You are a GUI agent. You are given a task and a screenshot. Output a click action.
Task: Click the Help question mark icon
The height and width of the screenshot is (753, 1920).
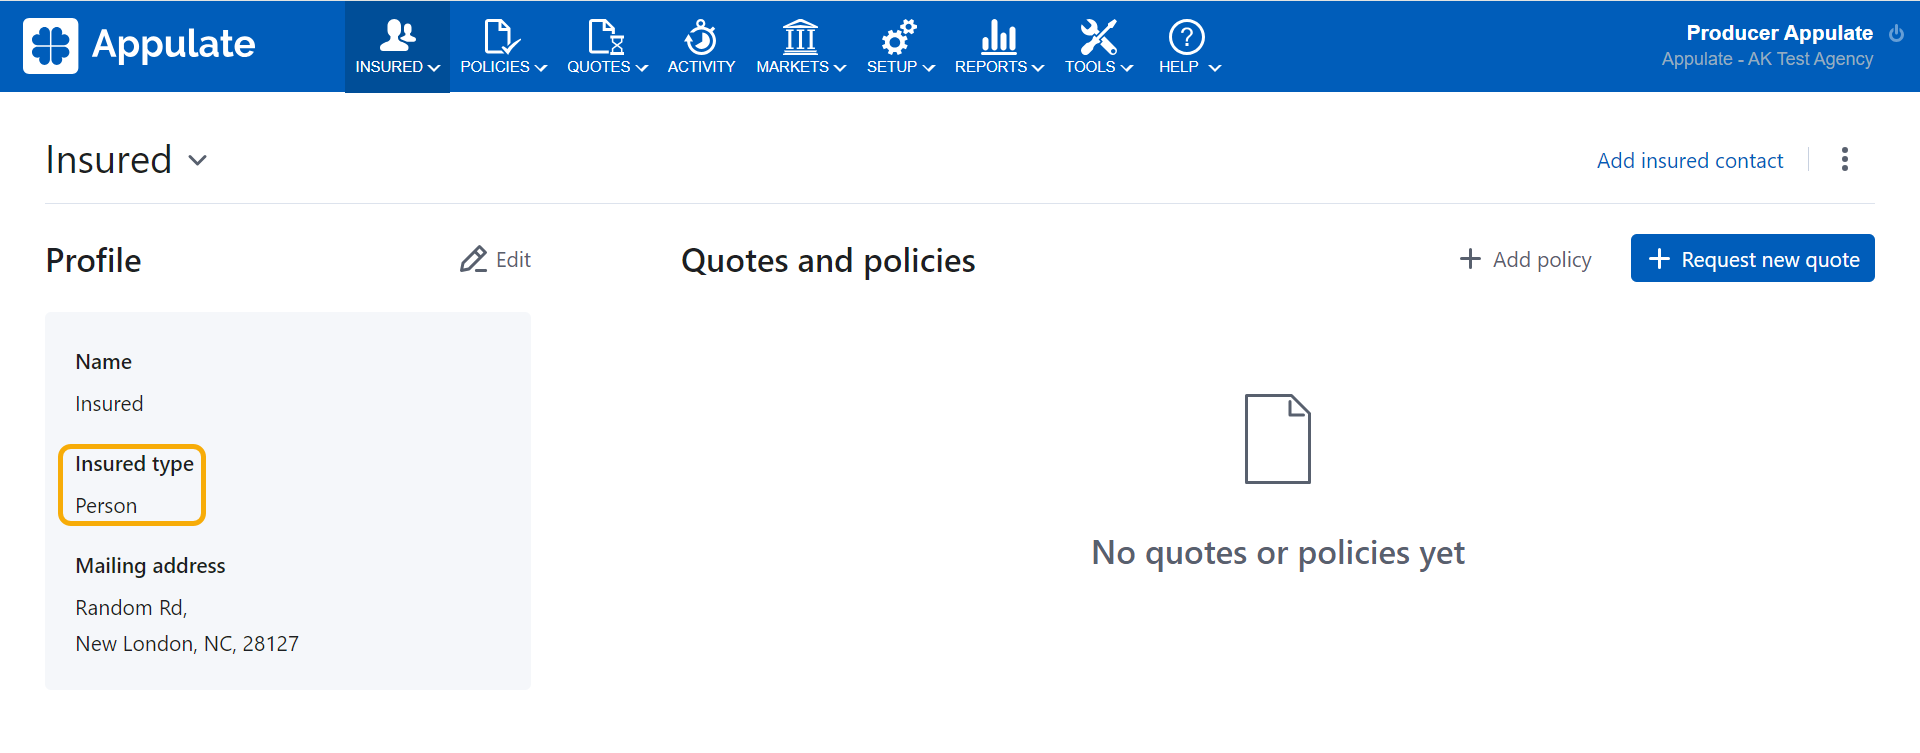pos(1186,37)
